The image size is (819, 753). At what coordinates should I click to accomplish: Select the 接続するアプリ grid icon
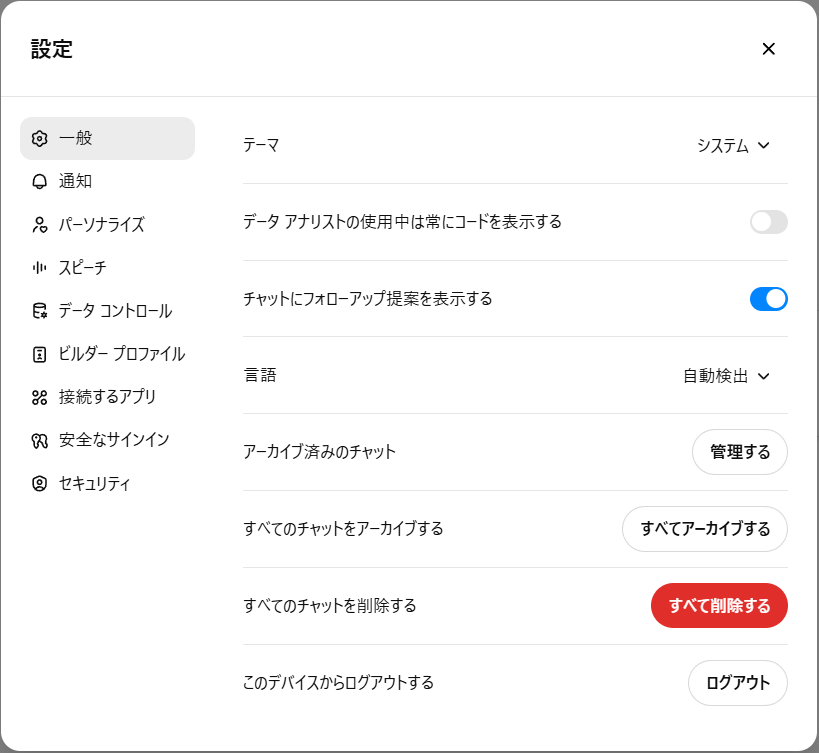point(40,396)
